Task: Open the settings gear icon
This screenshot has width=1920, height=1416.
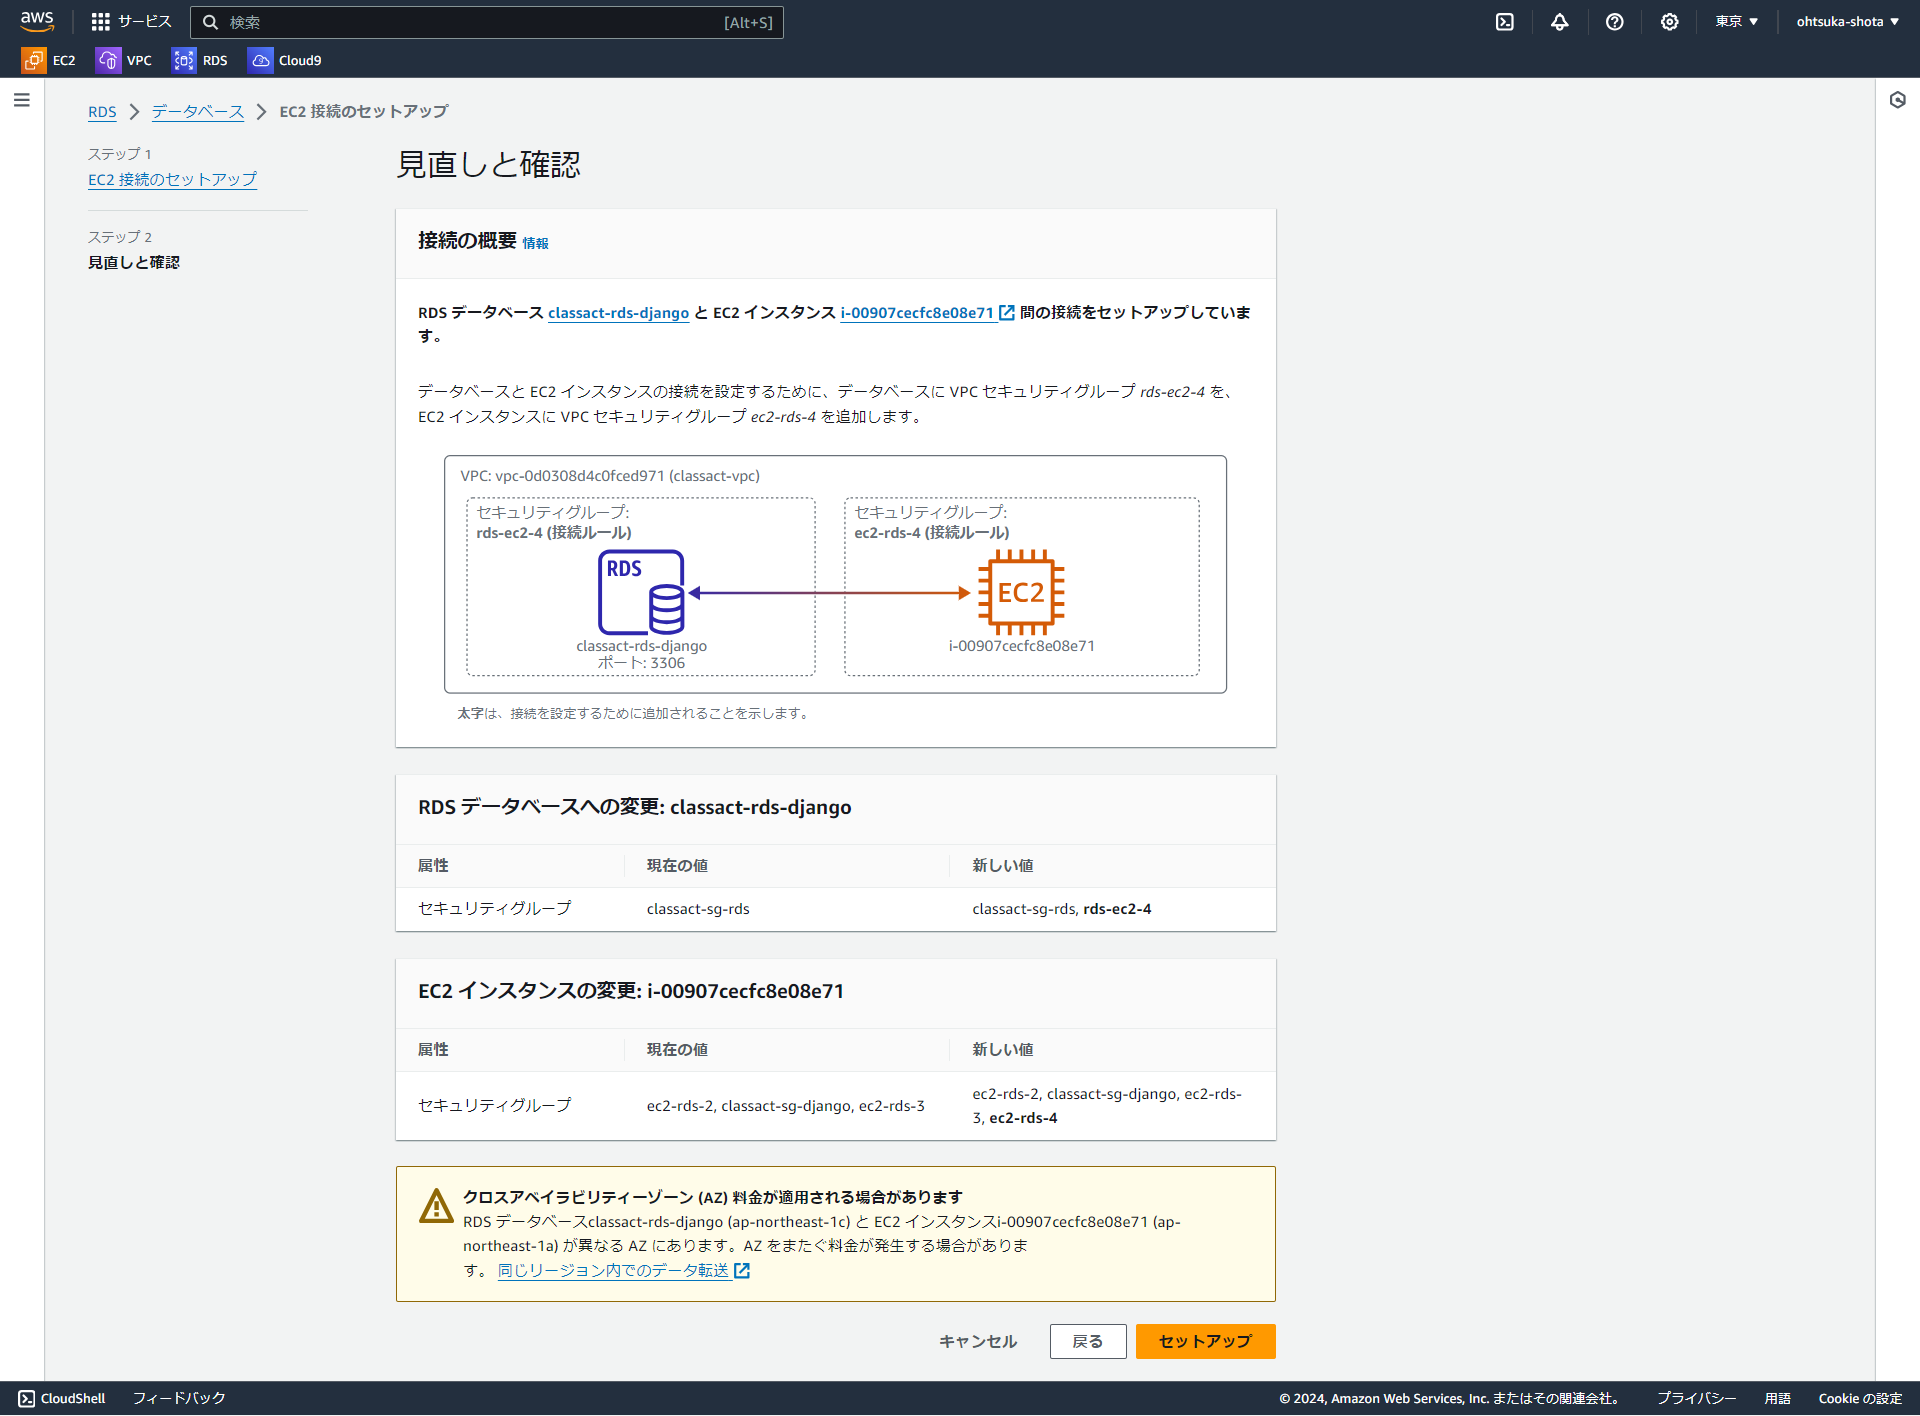Action: pyautogui.click(x=1668, y=21)
